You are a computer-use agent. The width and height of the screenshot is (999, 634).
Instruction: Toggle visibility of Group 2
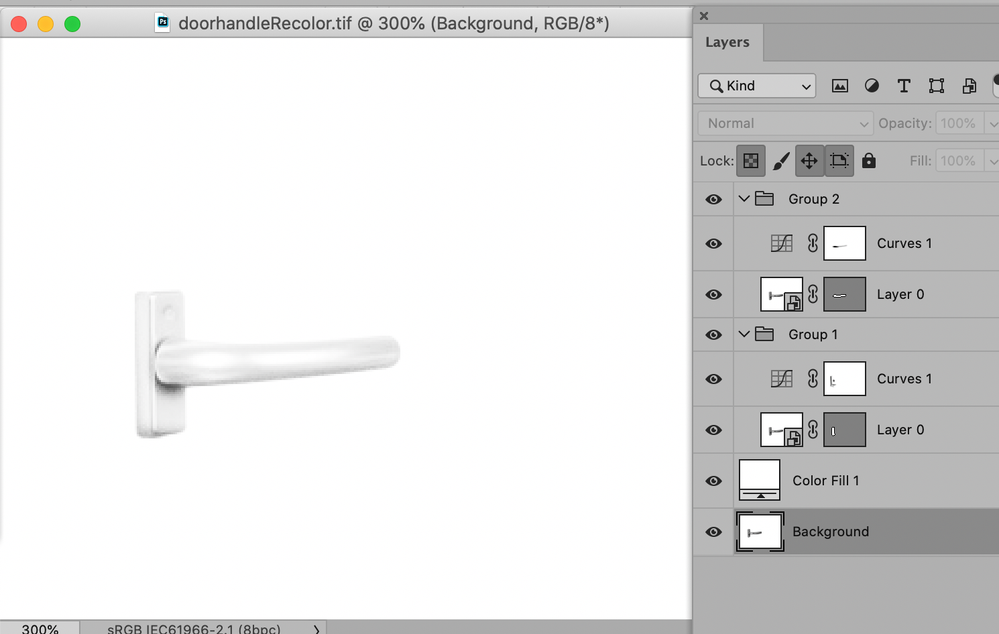click(713, 198)
